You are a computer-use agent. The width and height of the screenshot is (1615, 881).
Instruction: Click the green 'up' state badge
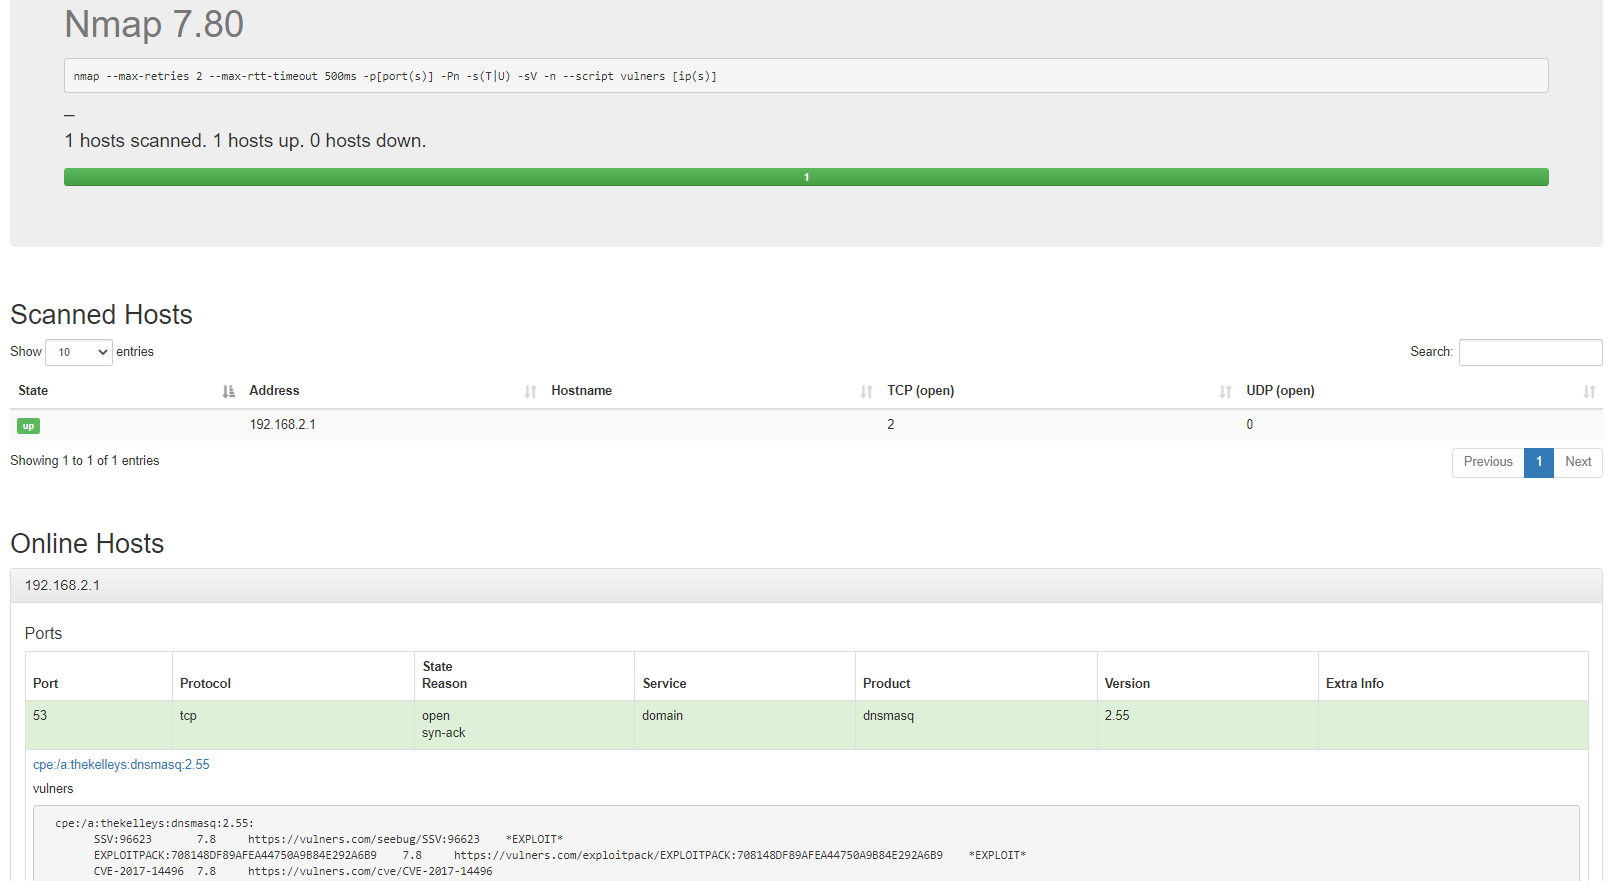(x=28, y=426)
